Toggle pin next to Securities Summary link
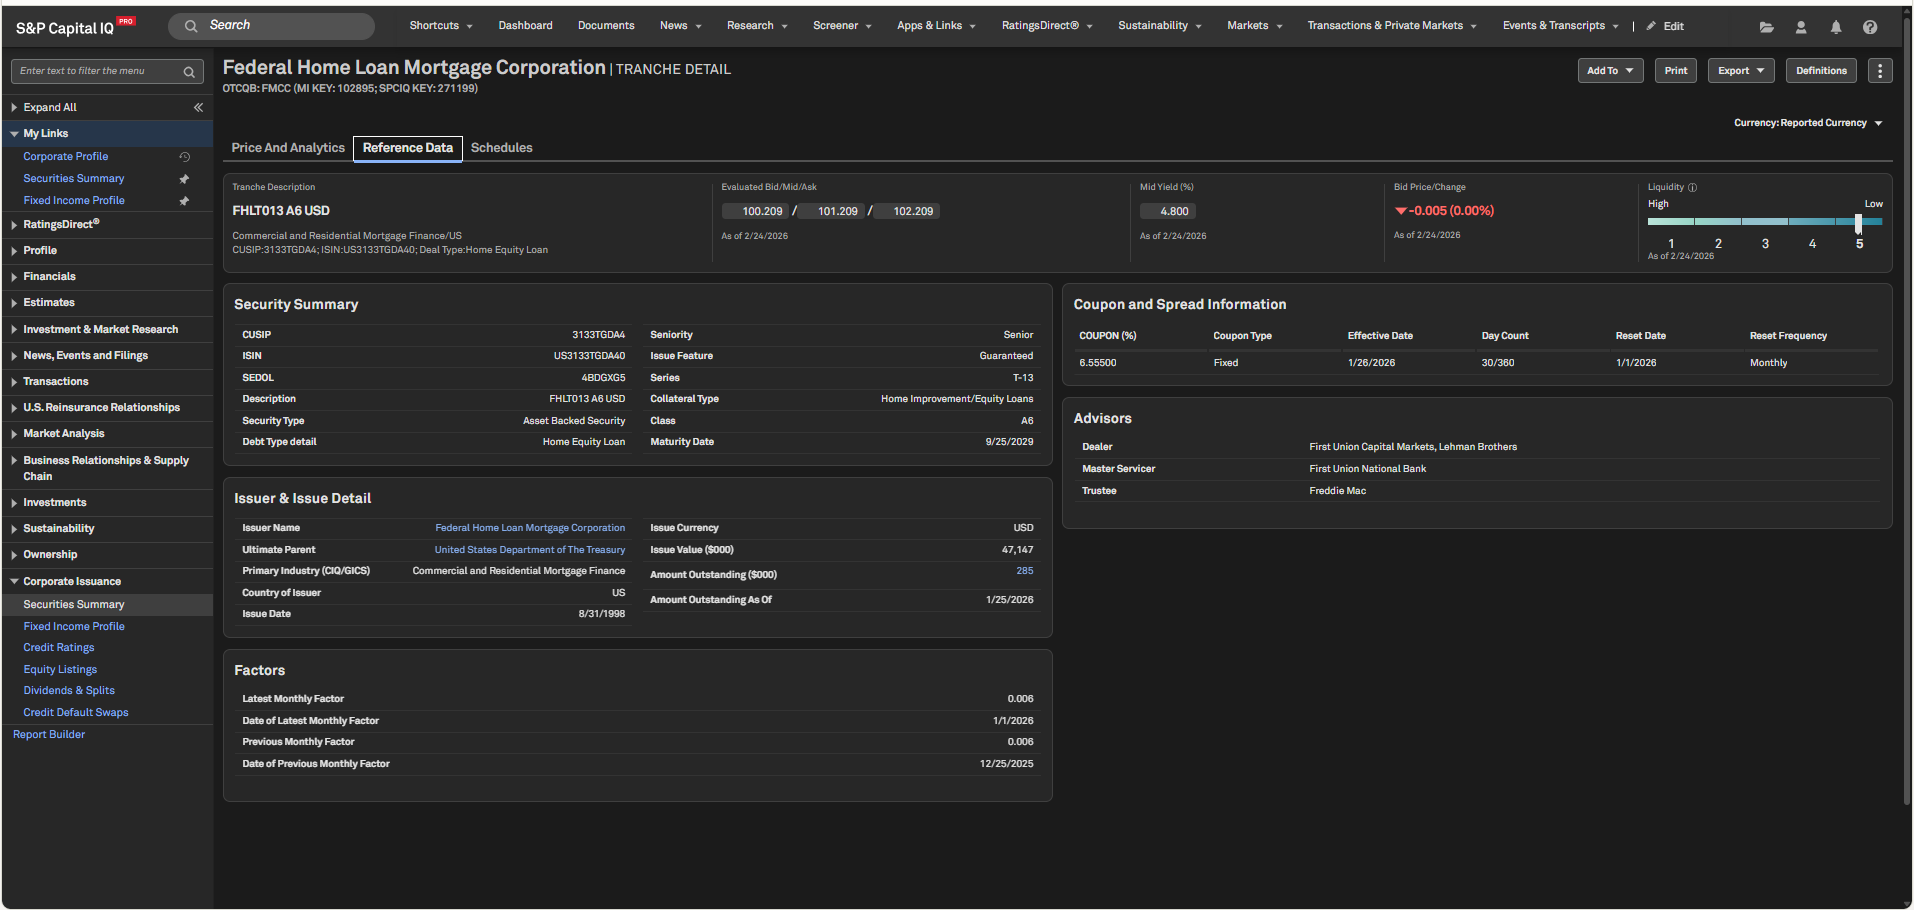 [184, 179]
